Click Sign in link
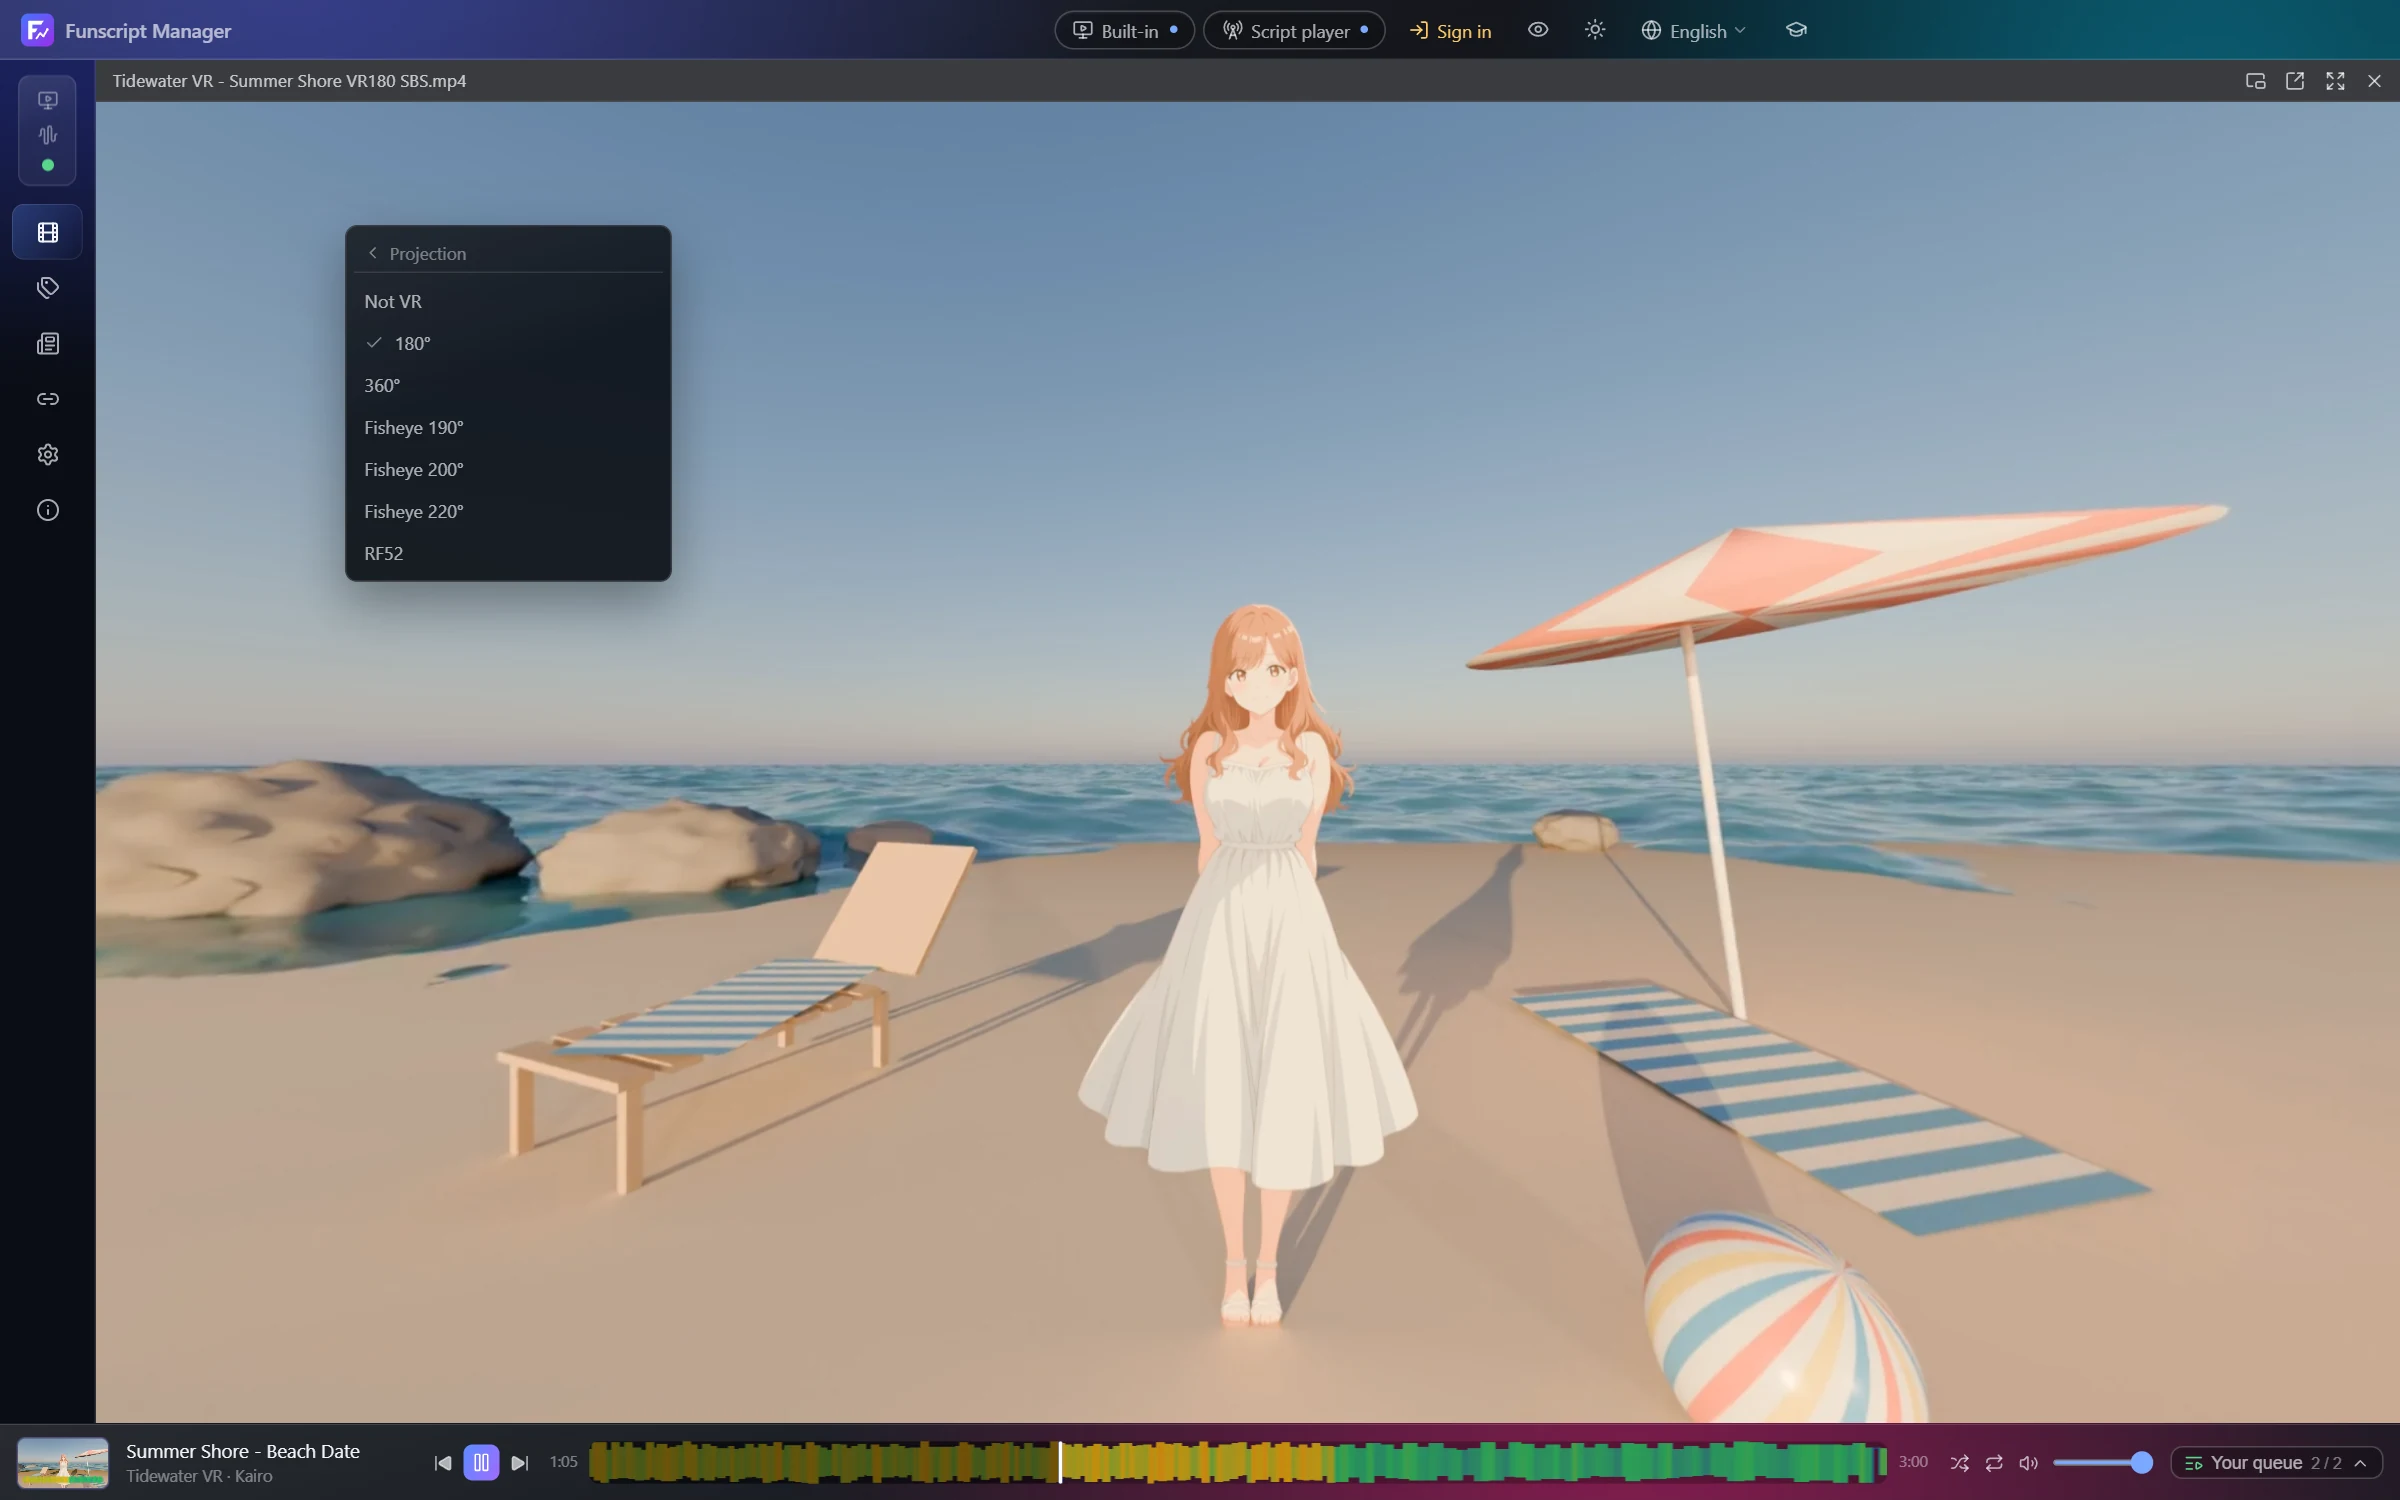Image resolution: width=2400 pixels, height=1500 pixels. pos(1451,31)
